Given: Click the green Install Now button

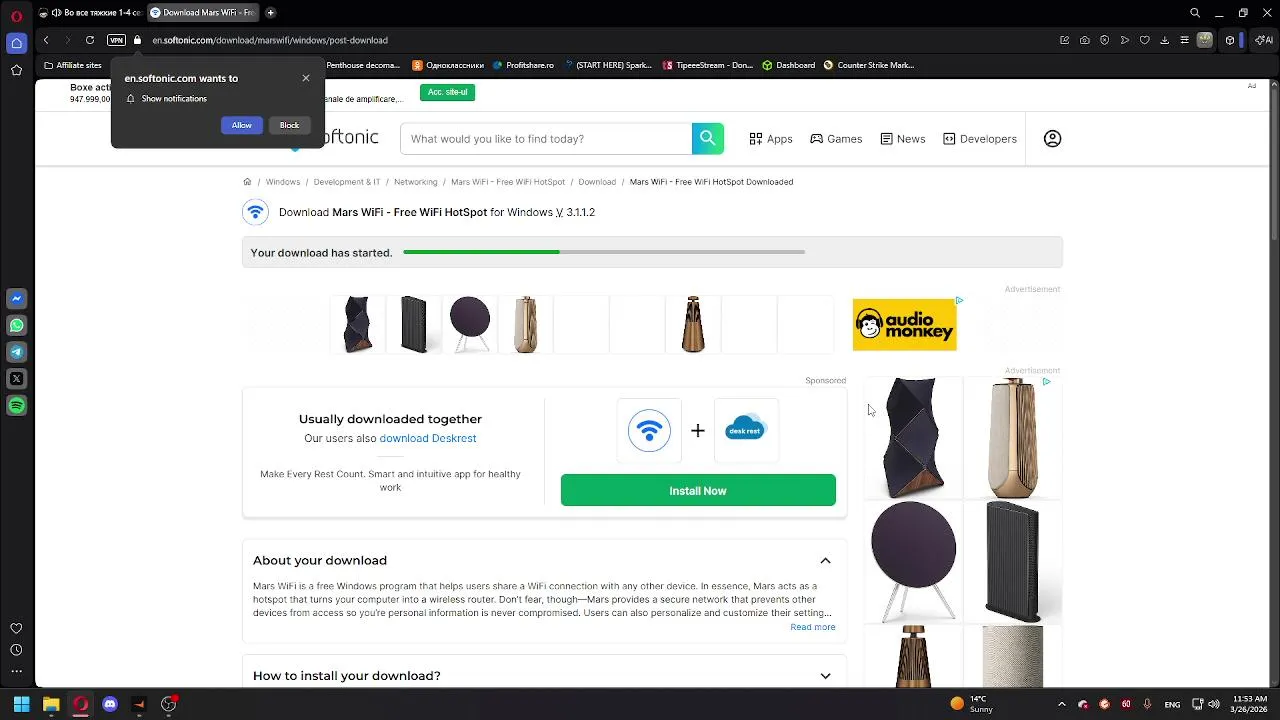Looking at the screenshot, I should pos(698,490).
